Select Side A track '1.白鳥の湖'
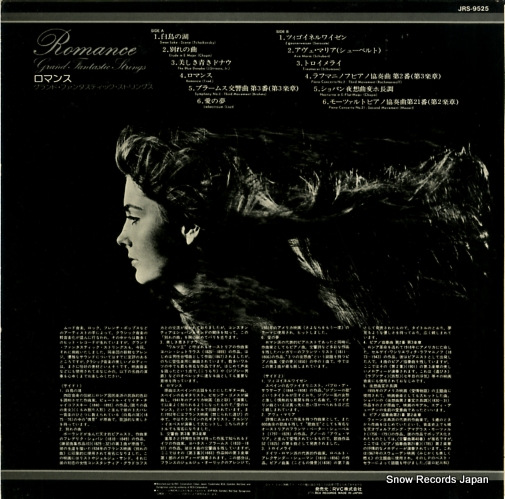This screenshot has width=505, height=499. 172,37
